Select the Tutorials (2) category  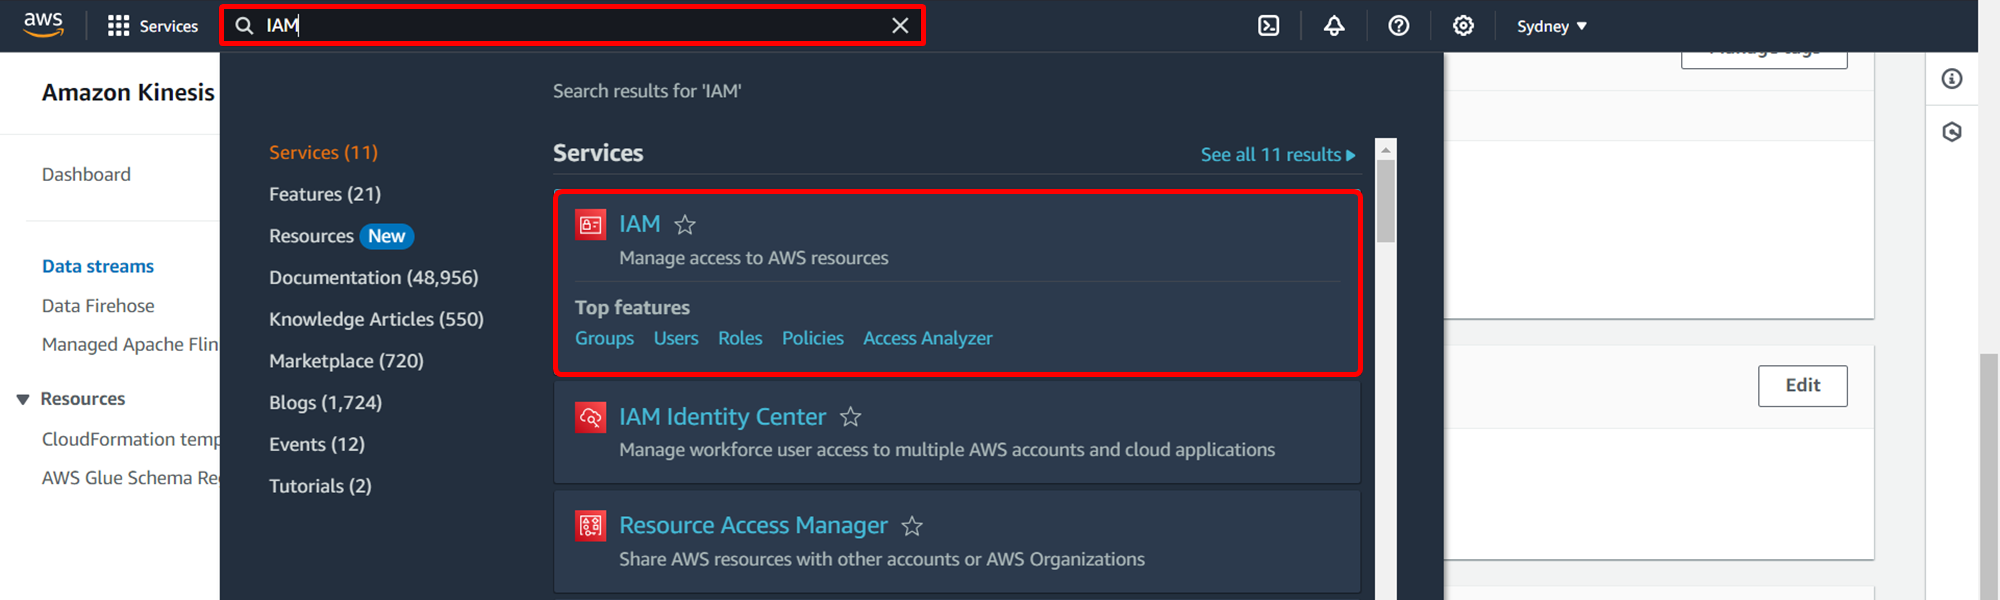tap(320, 486)
